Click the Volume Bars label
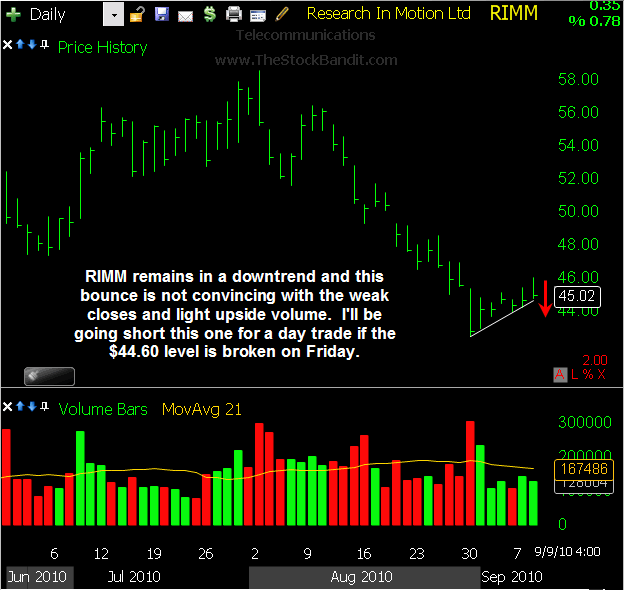The image size is (624, 590). click(103, 409)
